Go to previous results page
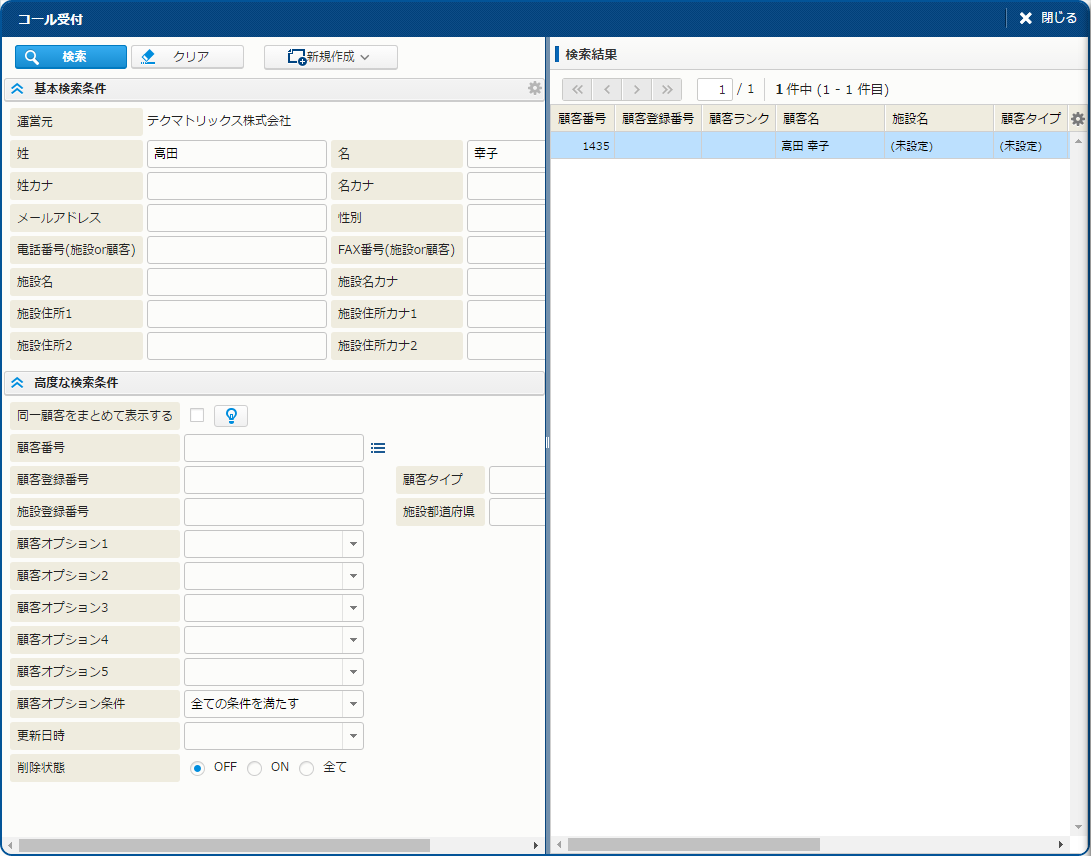 [x=607, y=89]
